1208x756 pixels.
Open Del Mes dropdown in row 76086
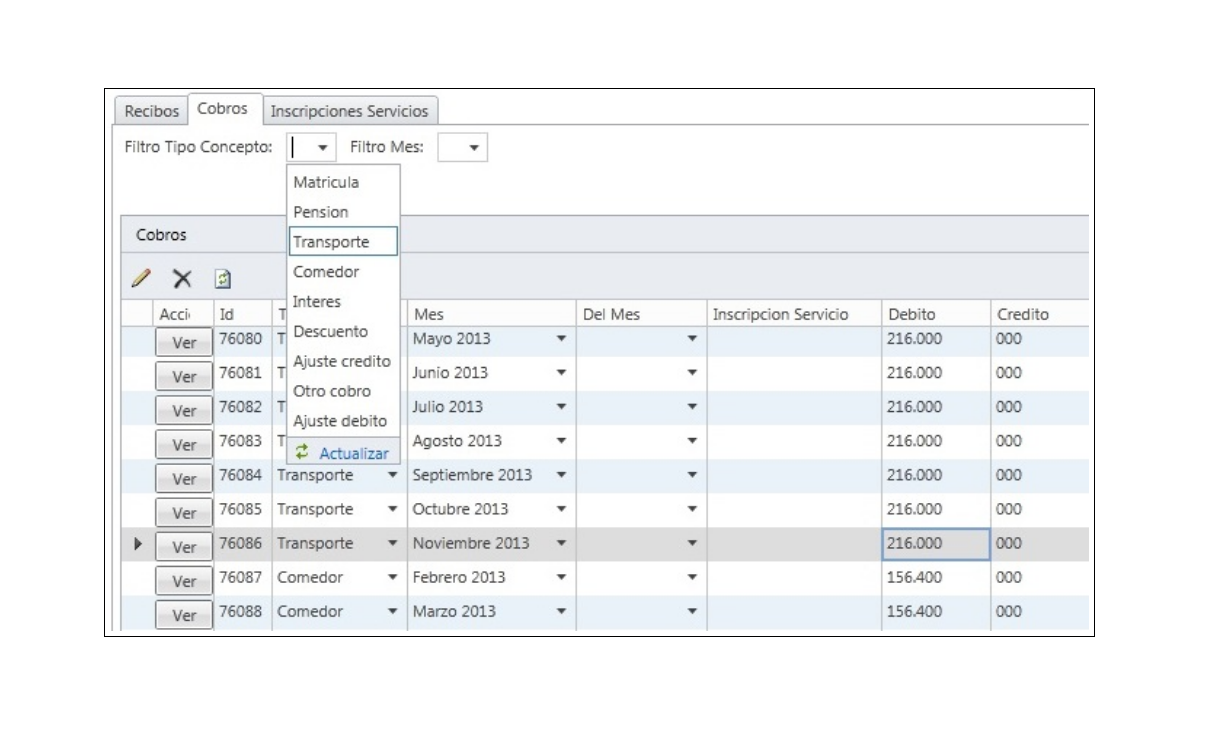click(691, 543)
